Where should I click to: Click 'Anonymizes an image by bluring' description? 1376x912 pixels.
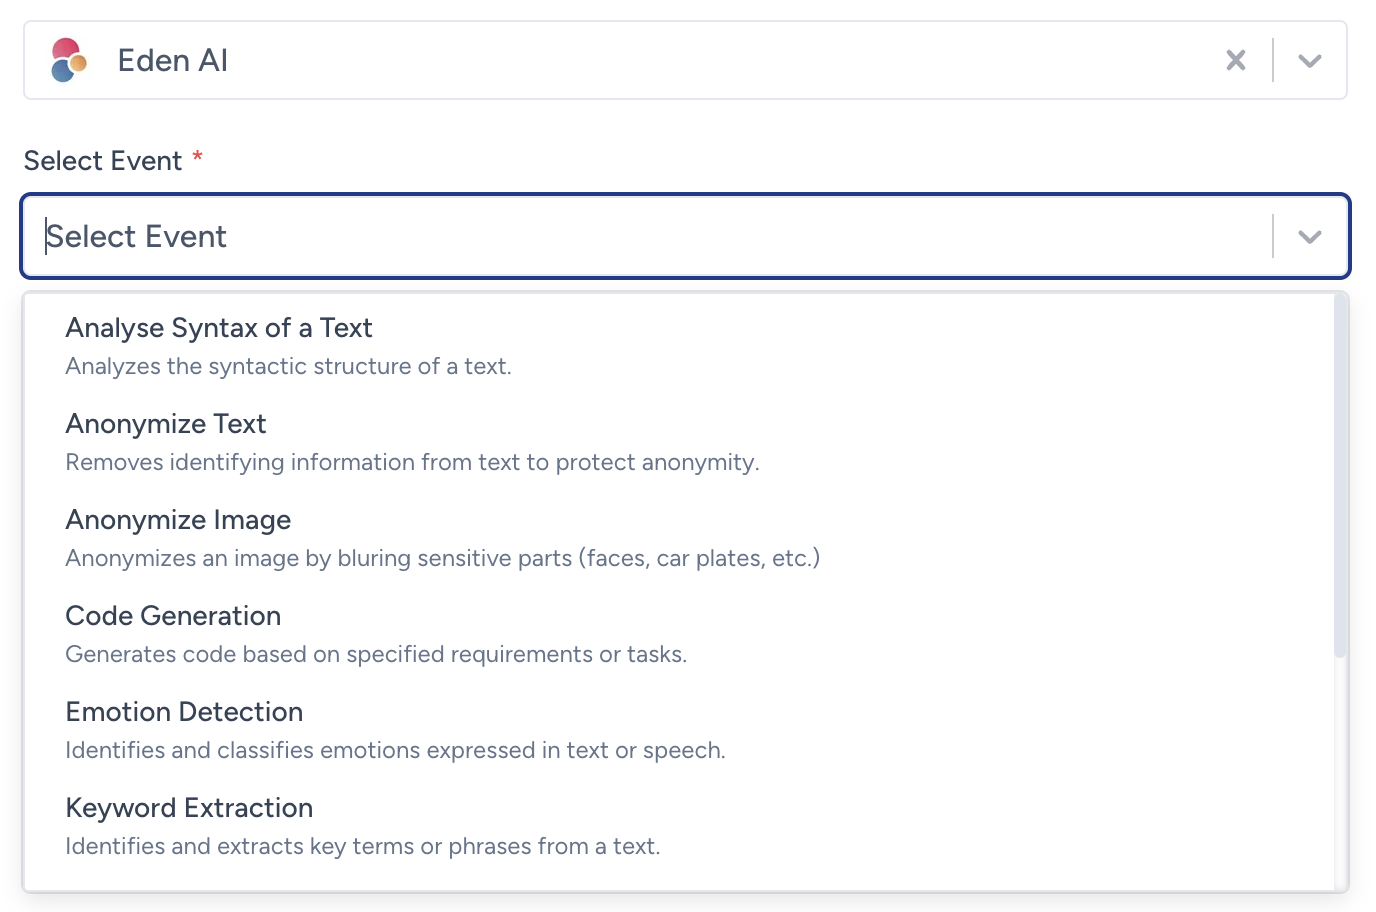coord(442,558)
